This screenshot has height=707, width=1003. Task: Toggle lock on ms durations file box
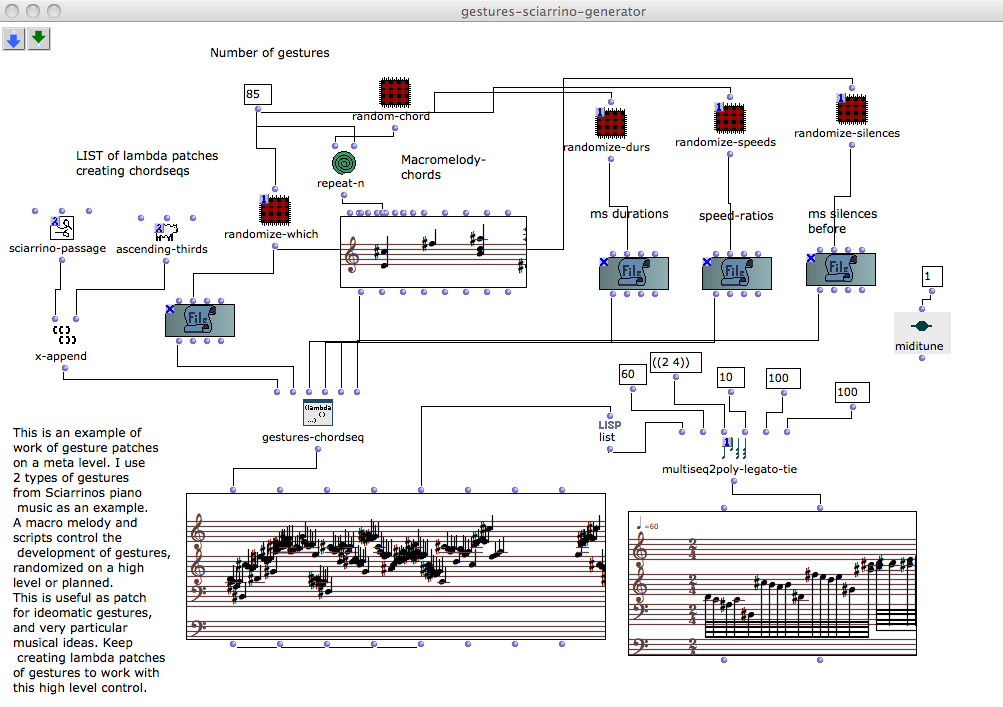pyautogui.click(x=603, y=262)
